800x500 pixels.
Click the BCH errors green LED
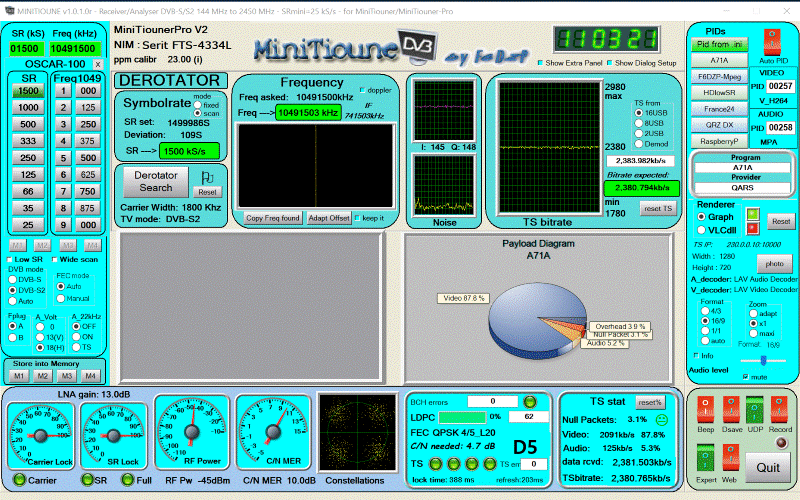(x=530, y=402)
